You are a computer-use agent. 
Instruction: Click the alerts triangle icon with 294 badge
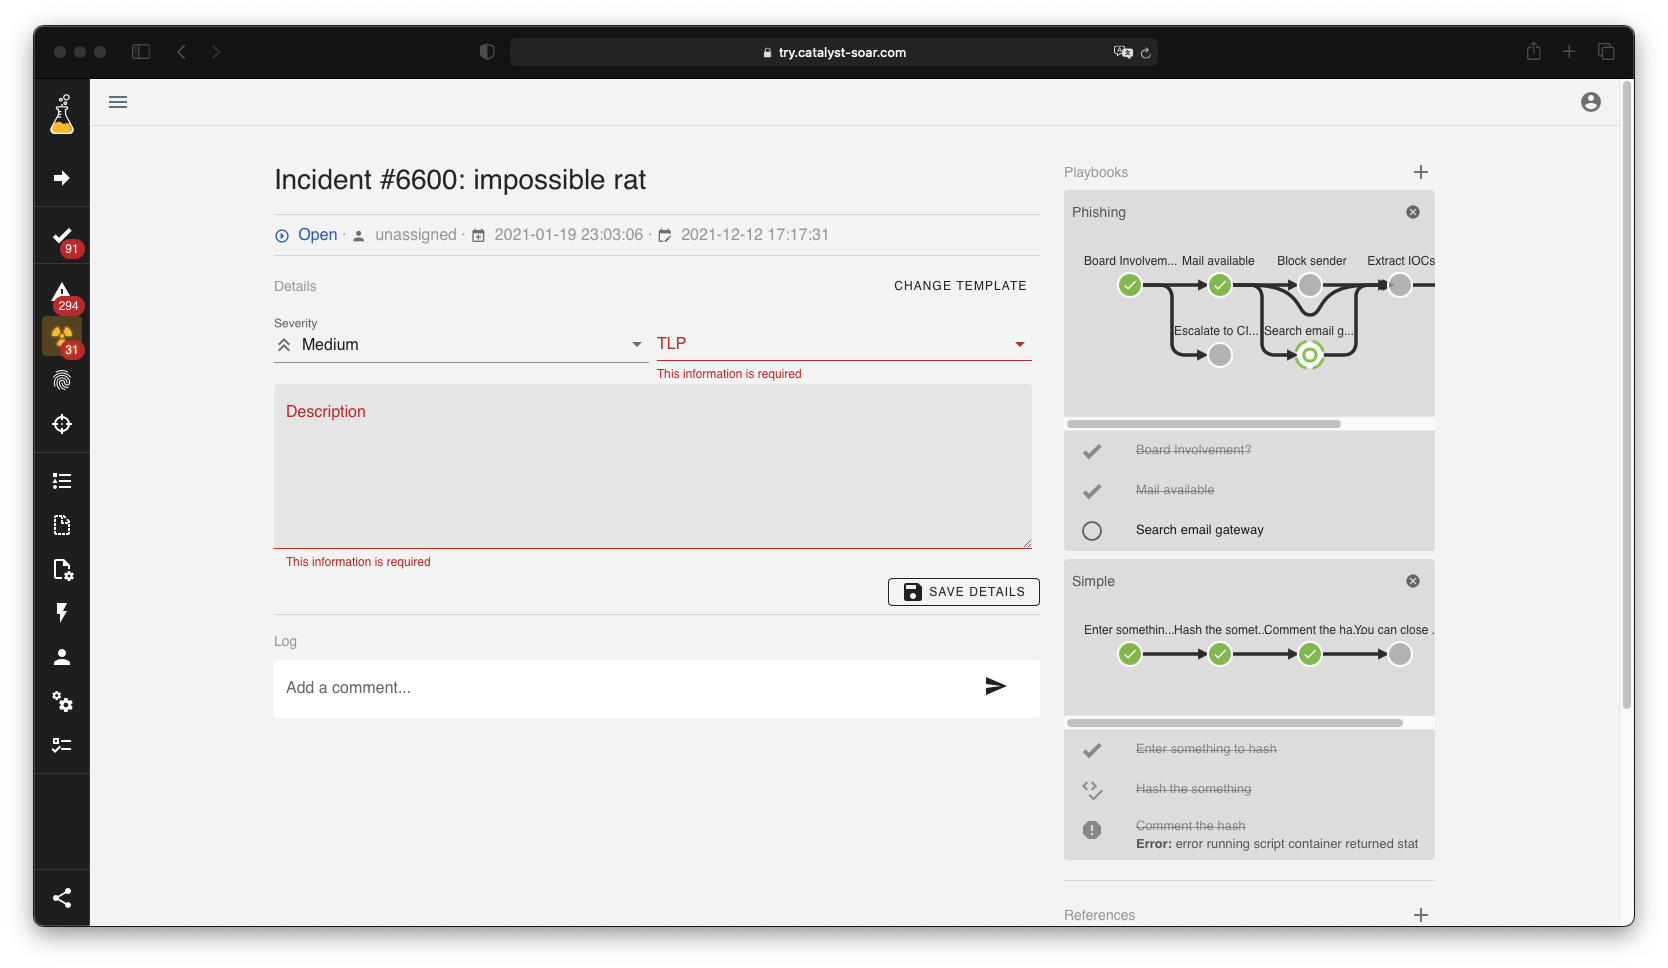tap(62, 293)
